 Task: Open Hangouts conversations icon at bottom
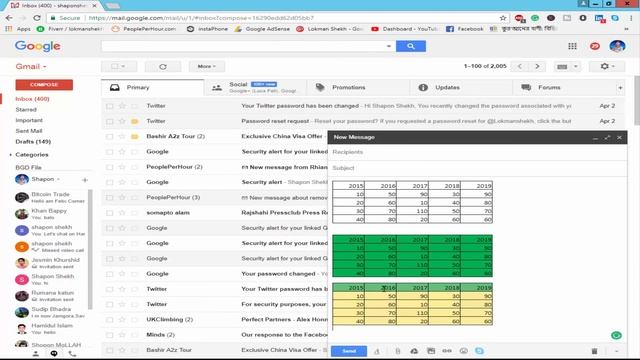(x=54, y=354)
